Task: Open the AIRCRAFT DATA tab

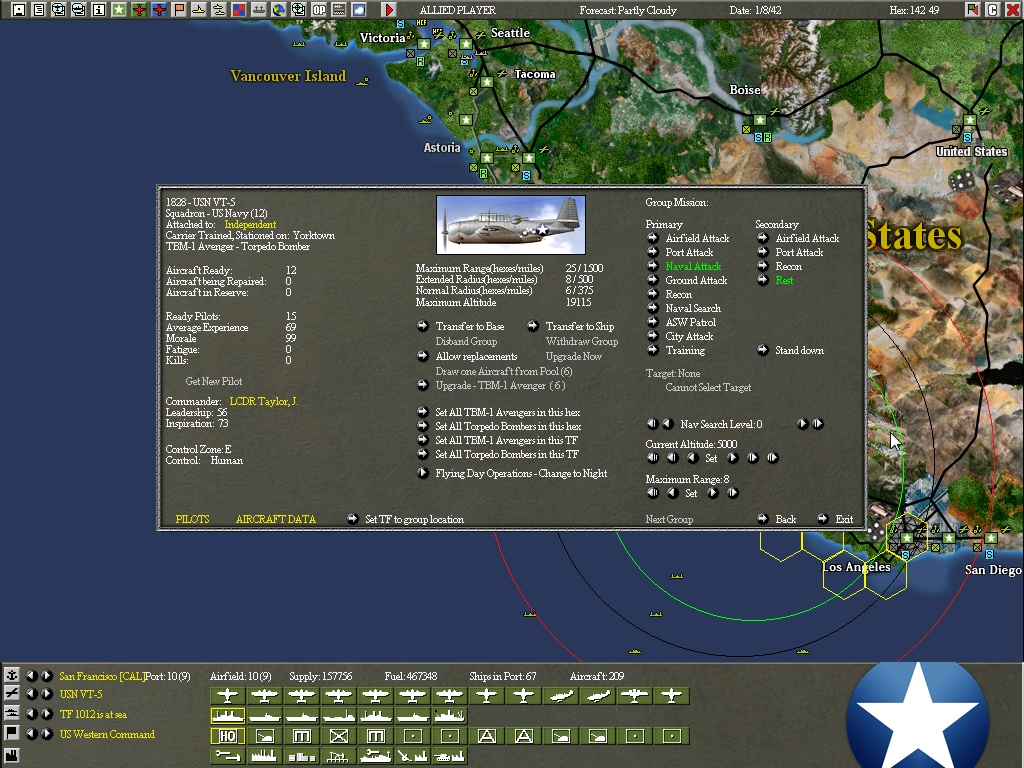Action: coord(276,519)
